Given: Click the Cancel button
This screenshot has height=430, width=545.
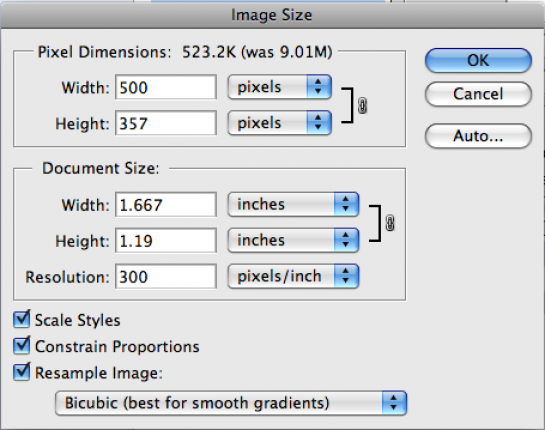Looking at the screenshot, I should pyautogui.click(x=478, y=94).
